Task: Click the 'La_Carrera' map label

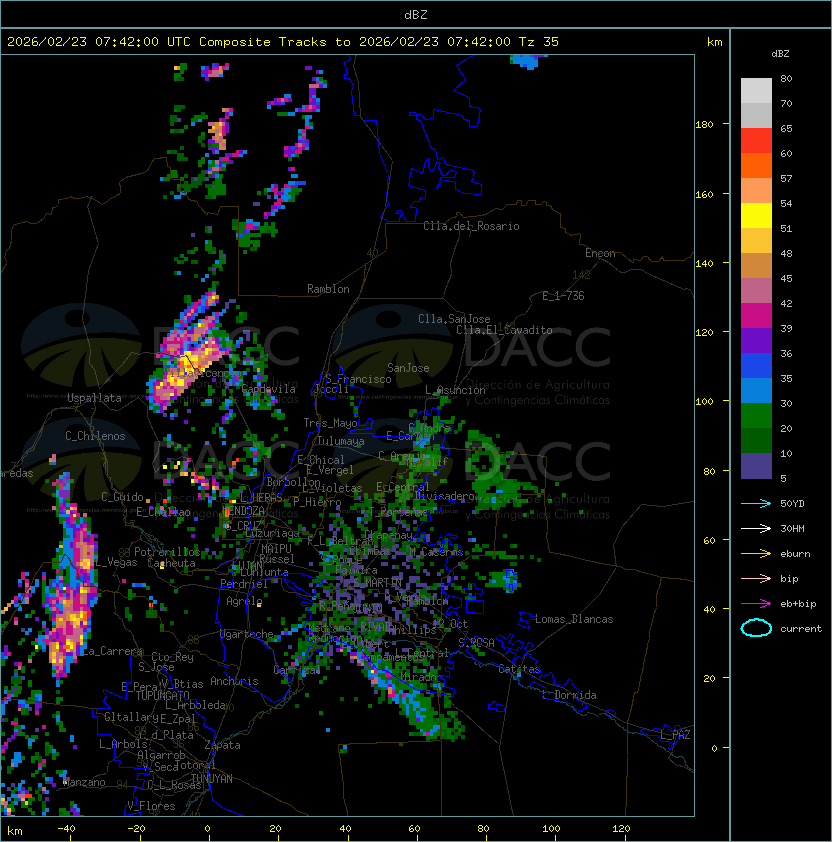Action: 112,651
